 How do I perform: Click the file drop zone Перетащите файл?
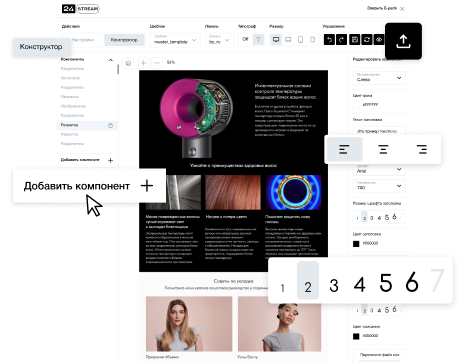click(379, 355)
